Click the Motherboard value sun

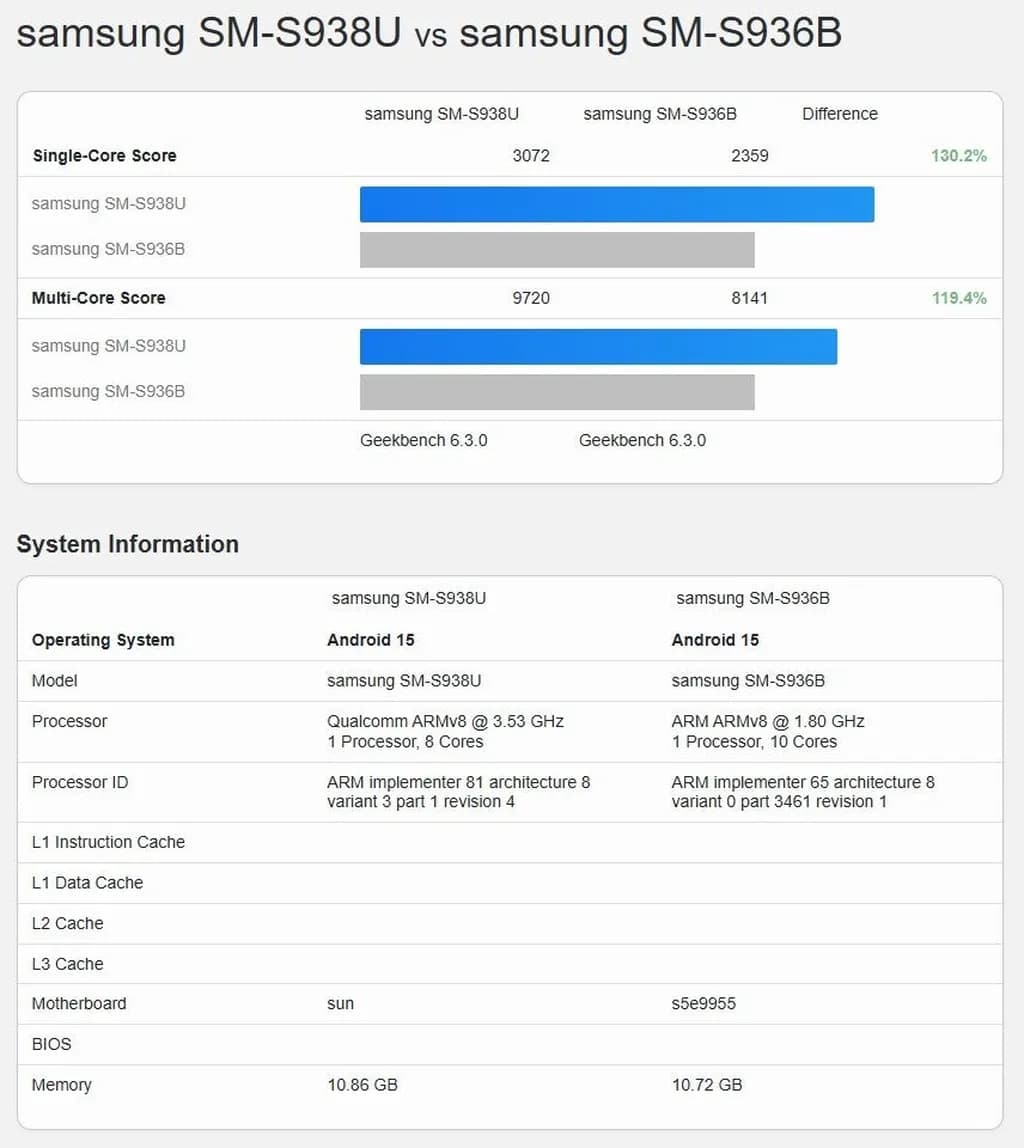(x=340, y=1004)
